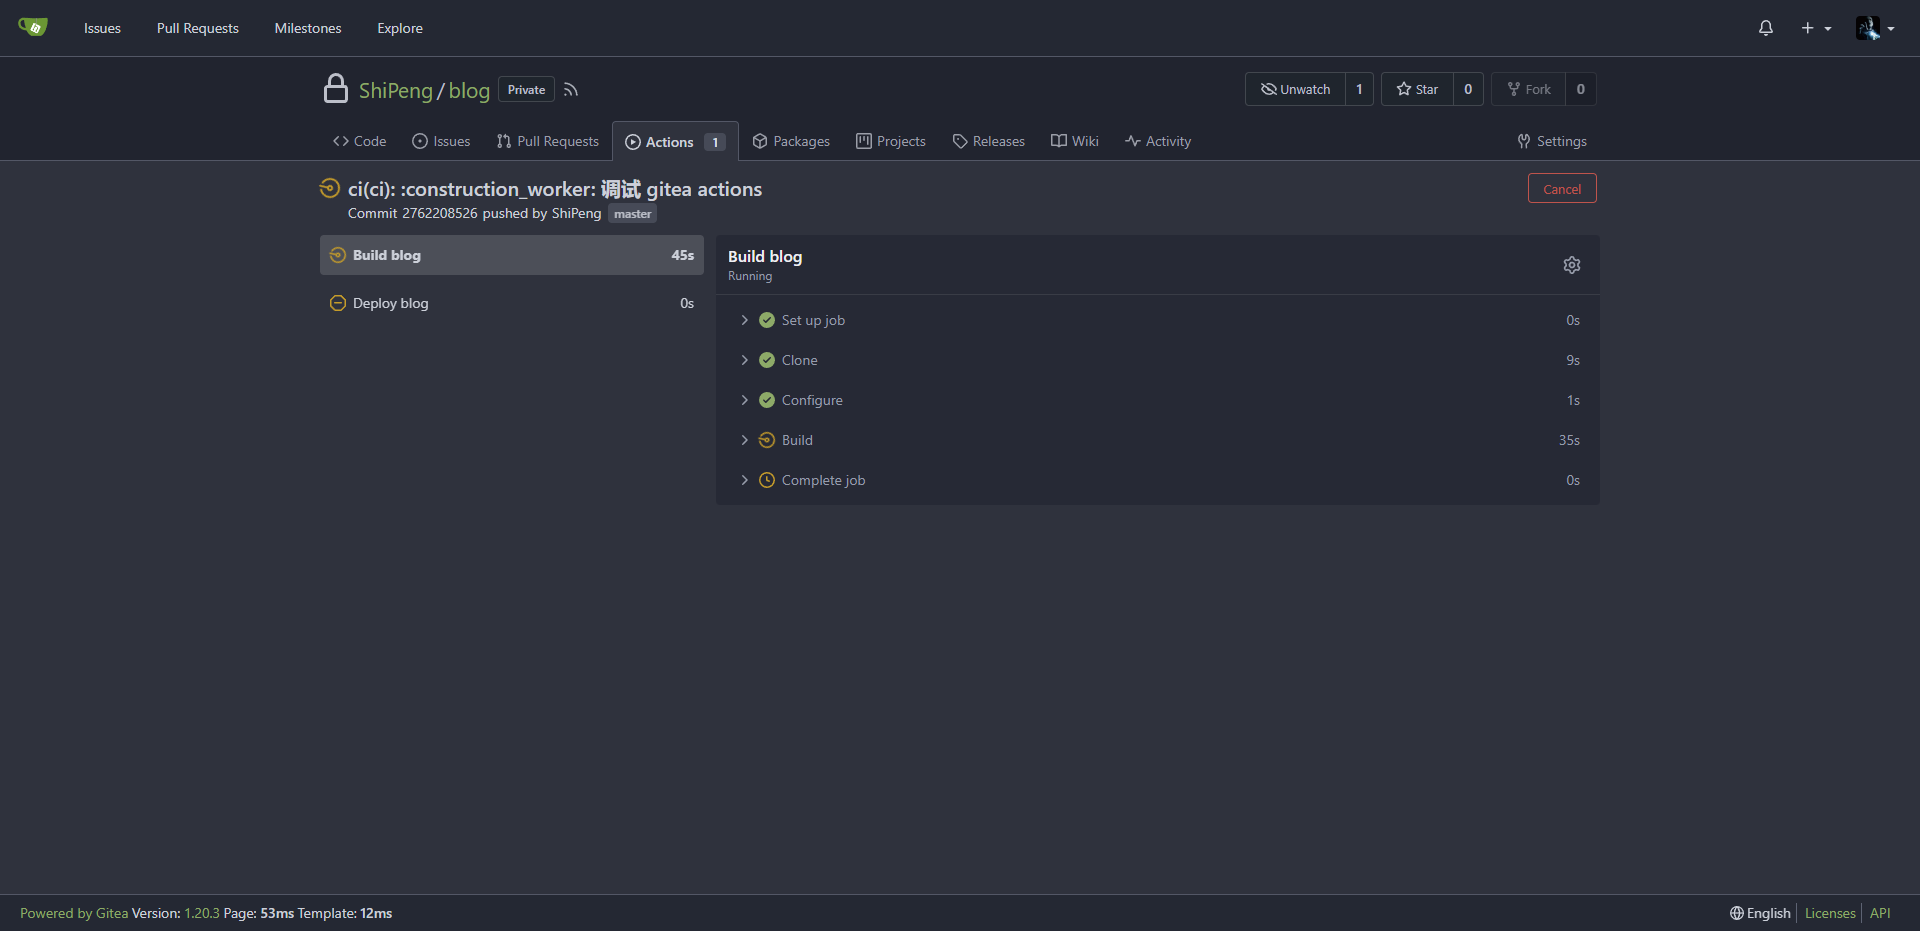Open the Wiki tab

coord(1074,141)
